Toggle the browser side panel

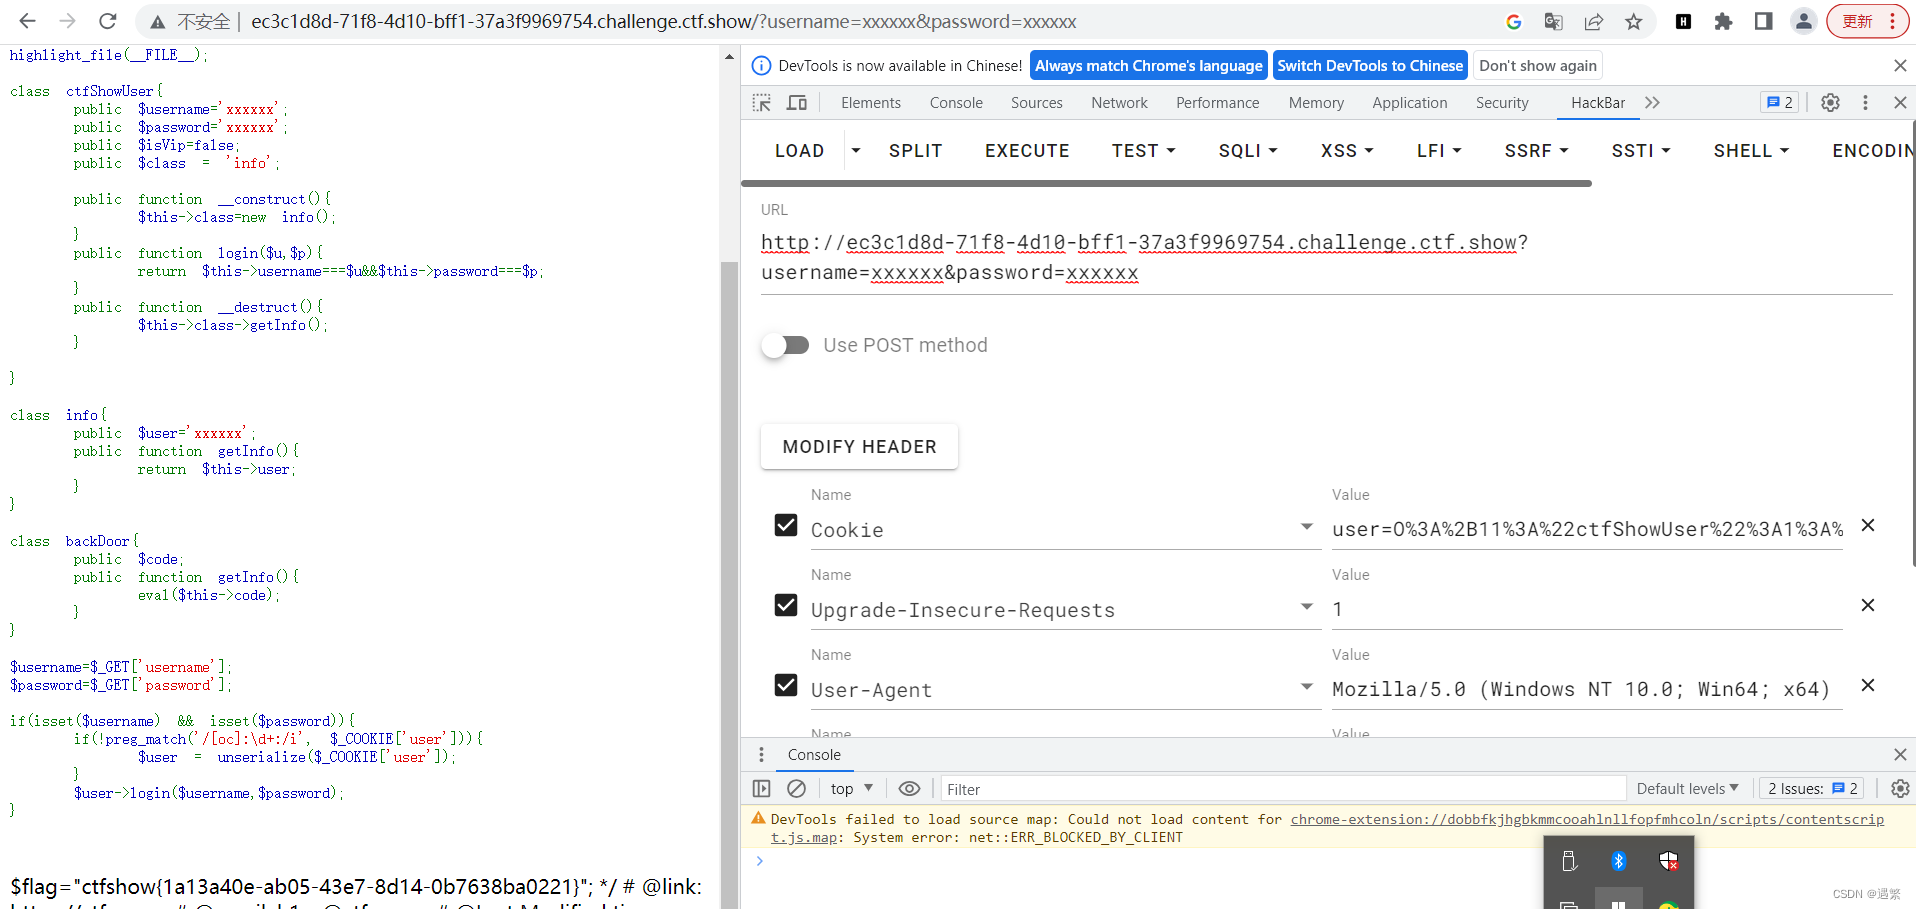coord(1763,21)
